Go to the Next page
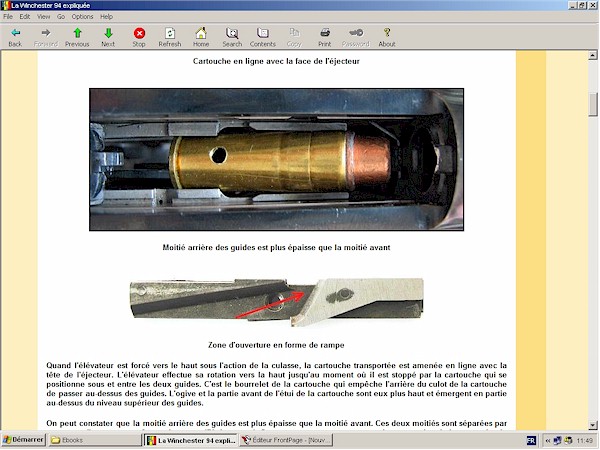Viewport: 600px width, 450px height. [x=108, y=37]
